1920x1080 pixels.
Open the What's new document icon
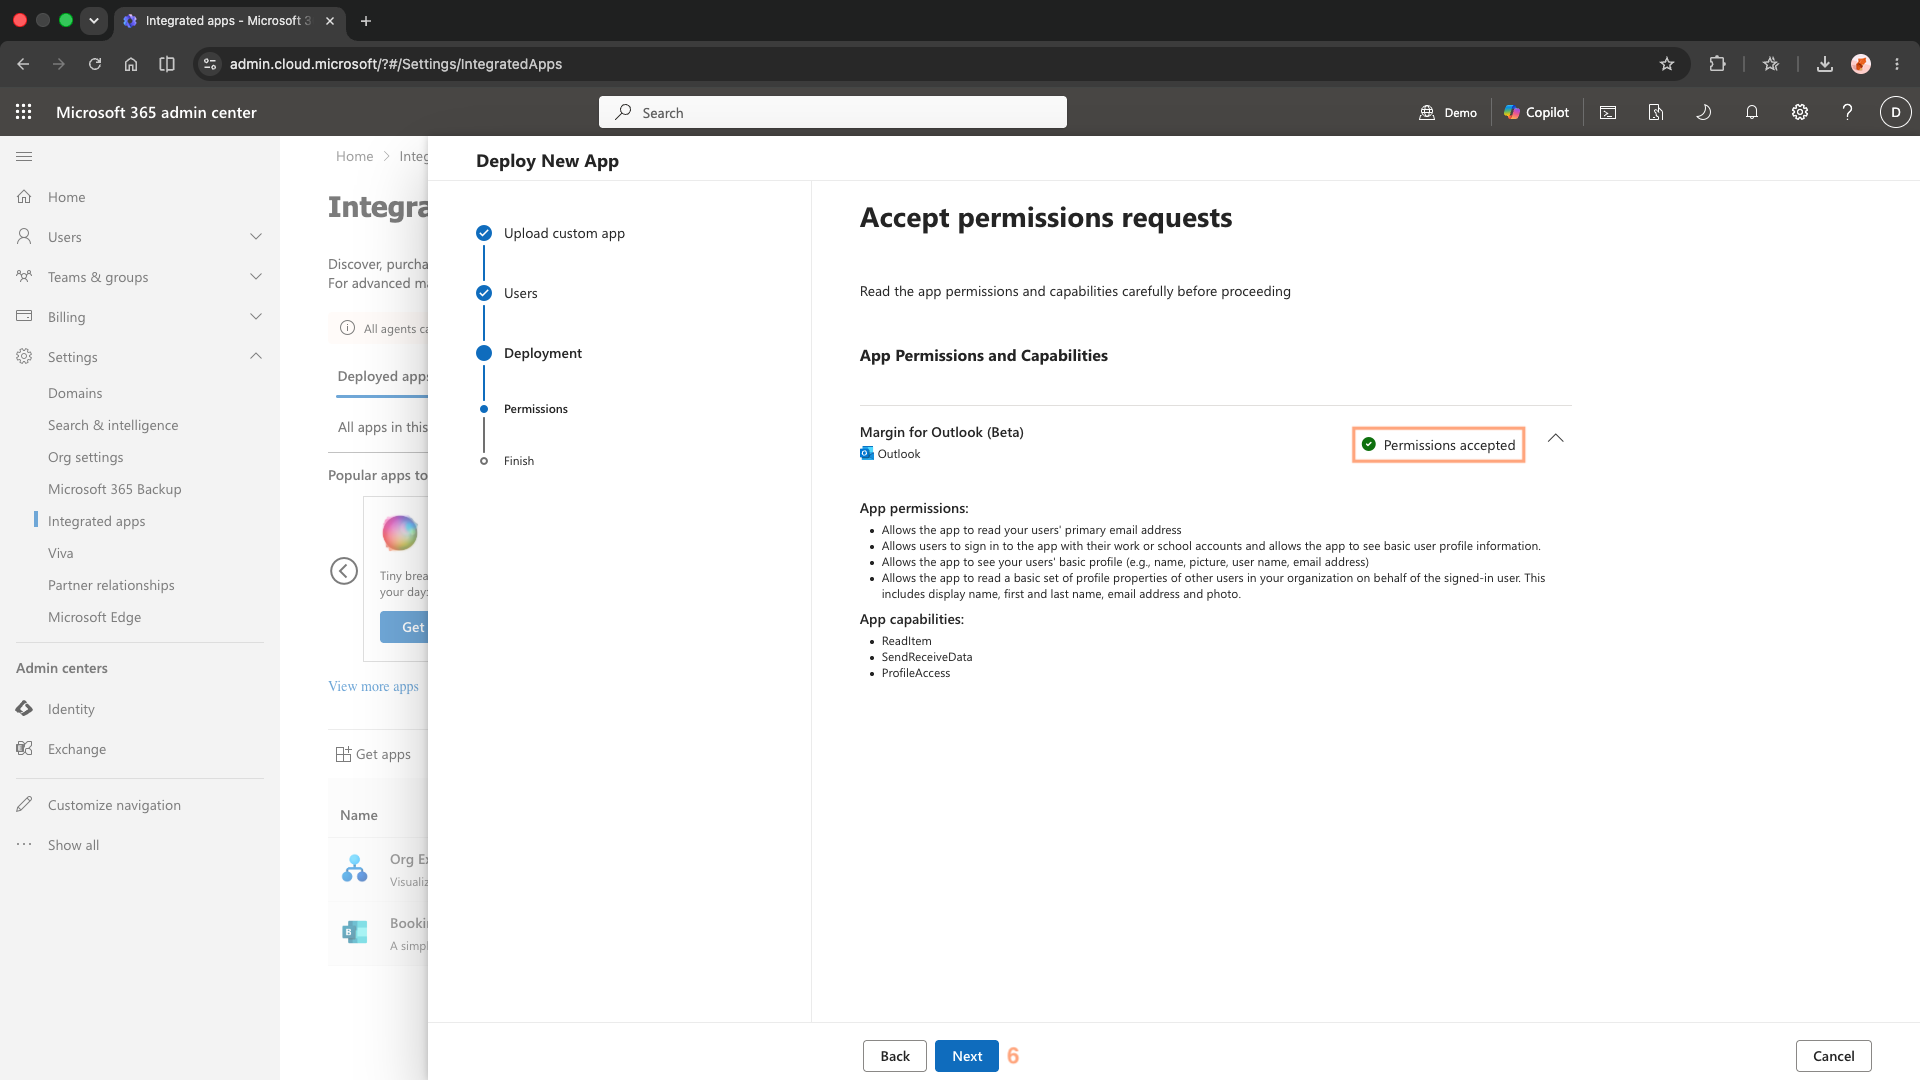1656,112
